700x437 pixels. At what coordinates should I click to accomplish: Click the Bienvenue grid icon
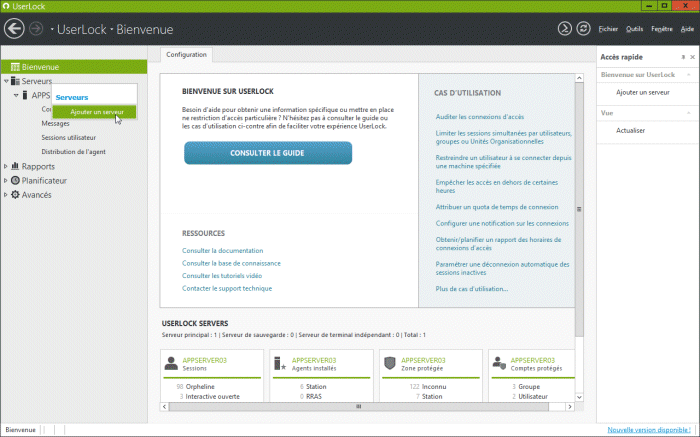coord(15,67)
